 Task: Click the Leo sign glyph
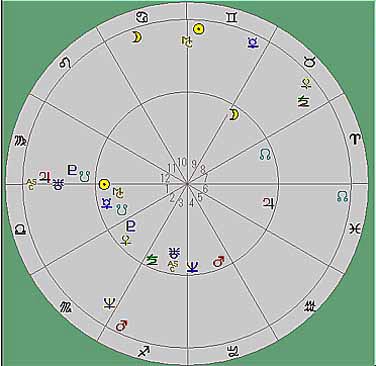65,62
